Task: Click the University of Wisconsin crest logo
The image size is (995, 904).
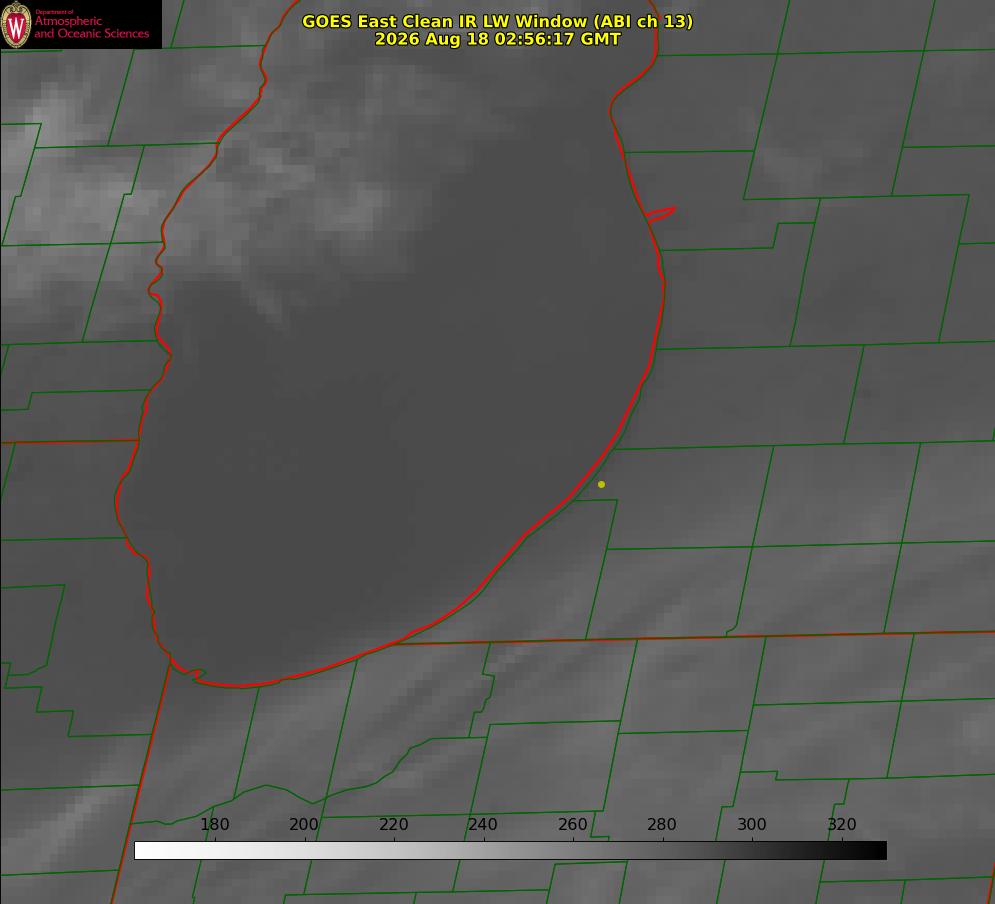Action: click(16, 24)
